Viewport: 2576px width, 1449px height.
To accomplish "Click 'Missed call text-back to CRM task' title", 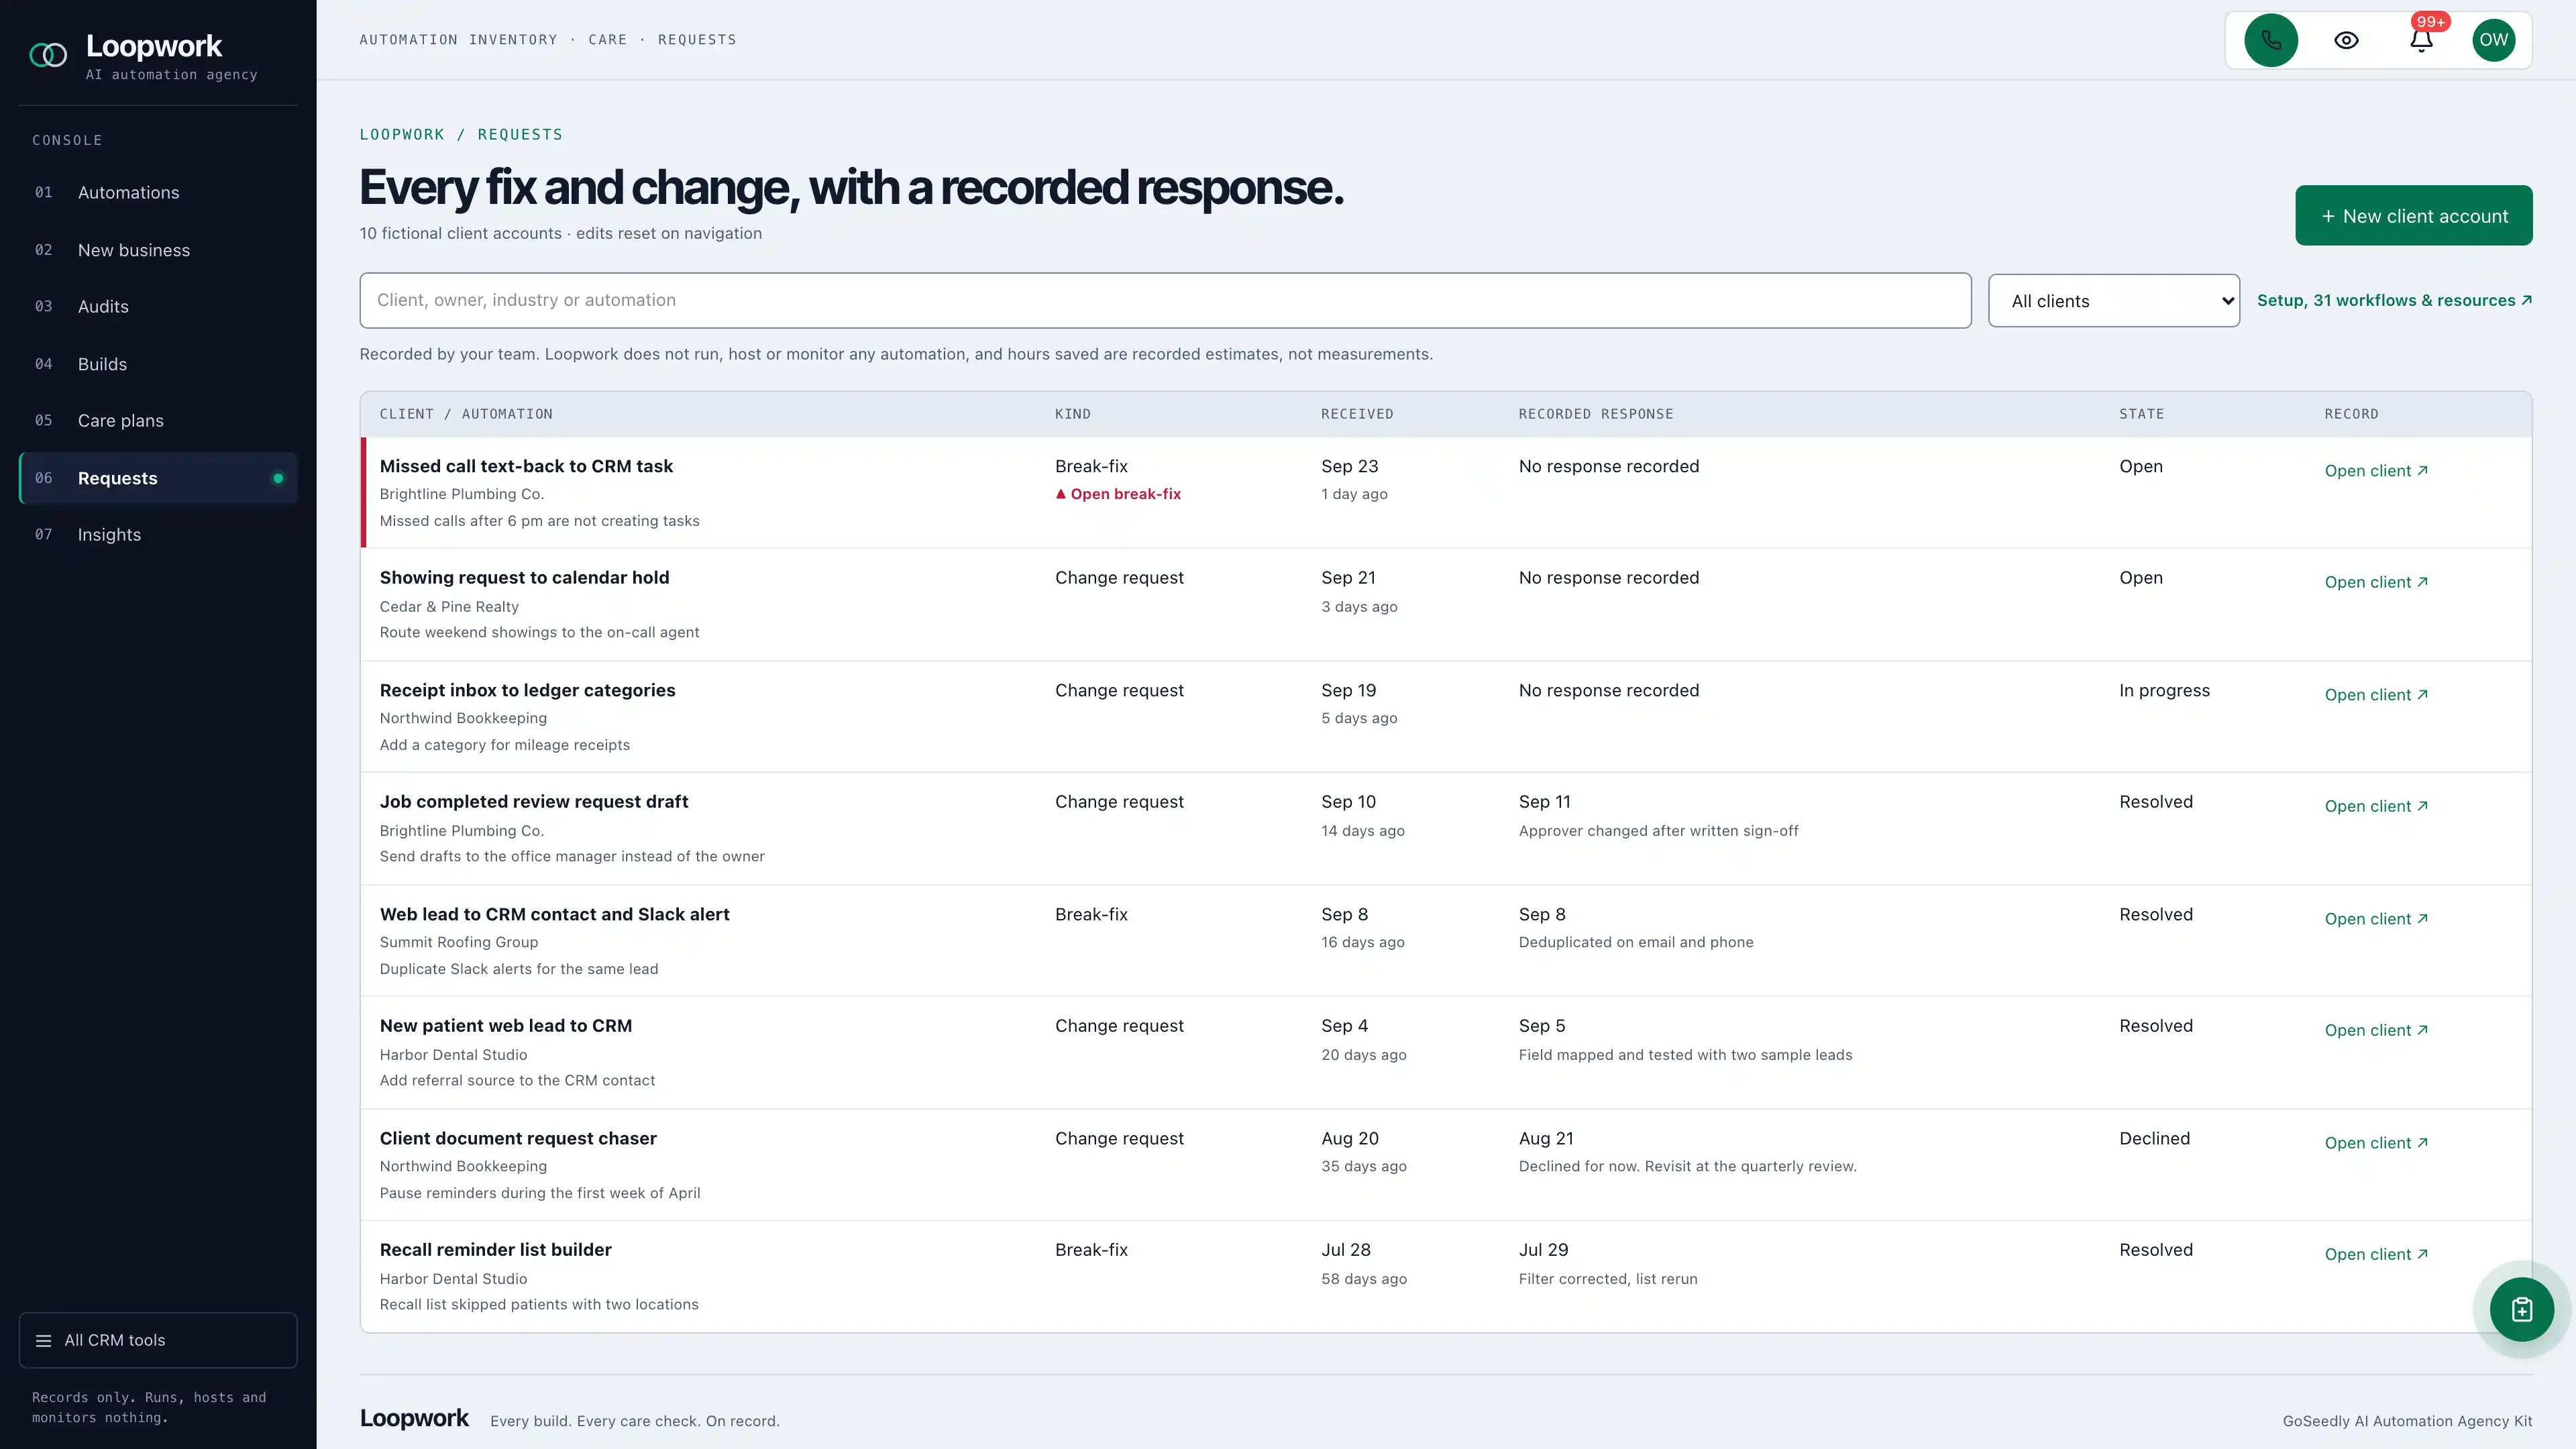I will [x=526, y=466].
